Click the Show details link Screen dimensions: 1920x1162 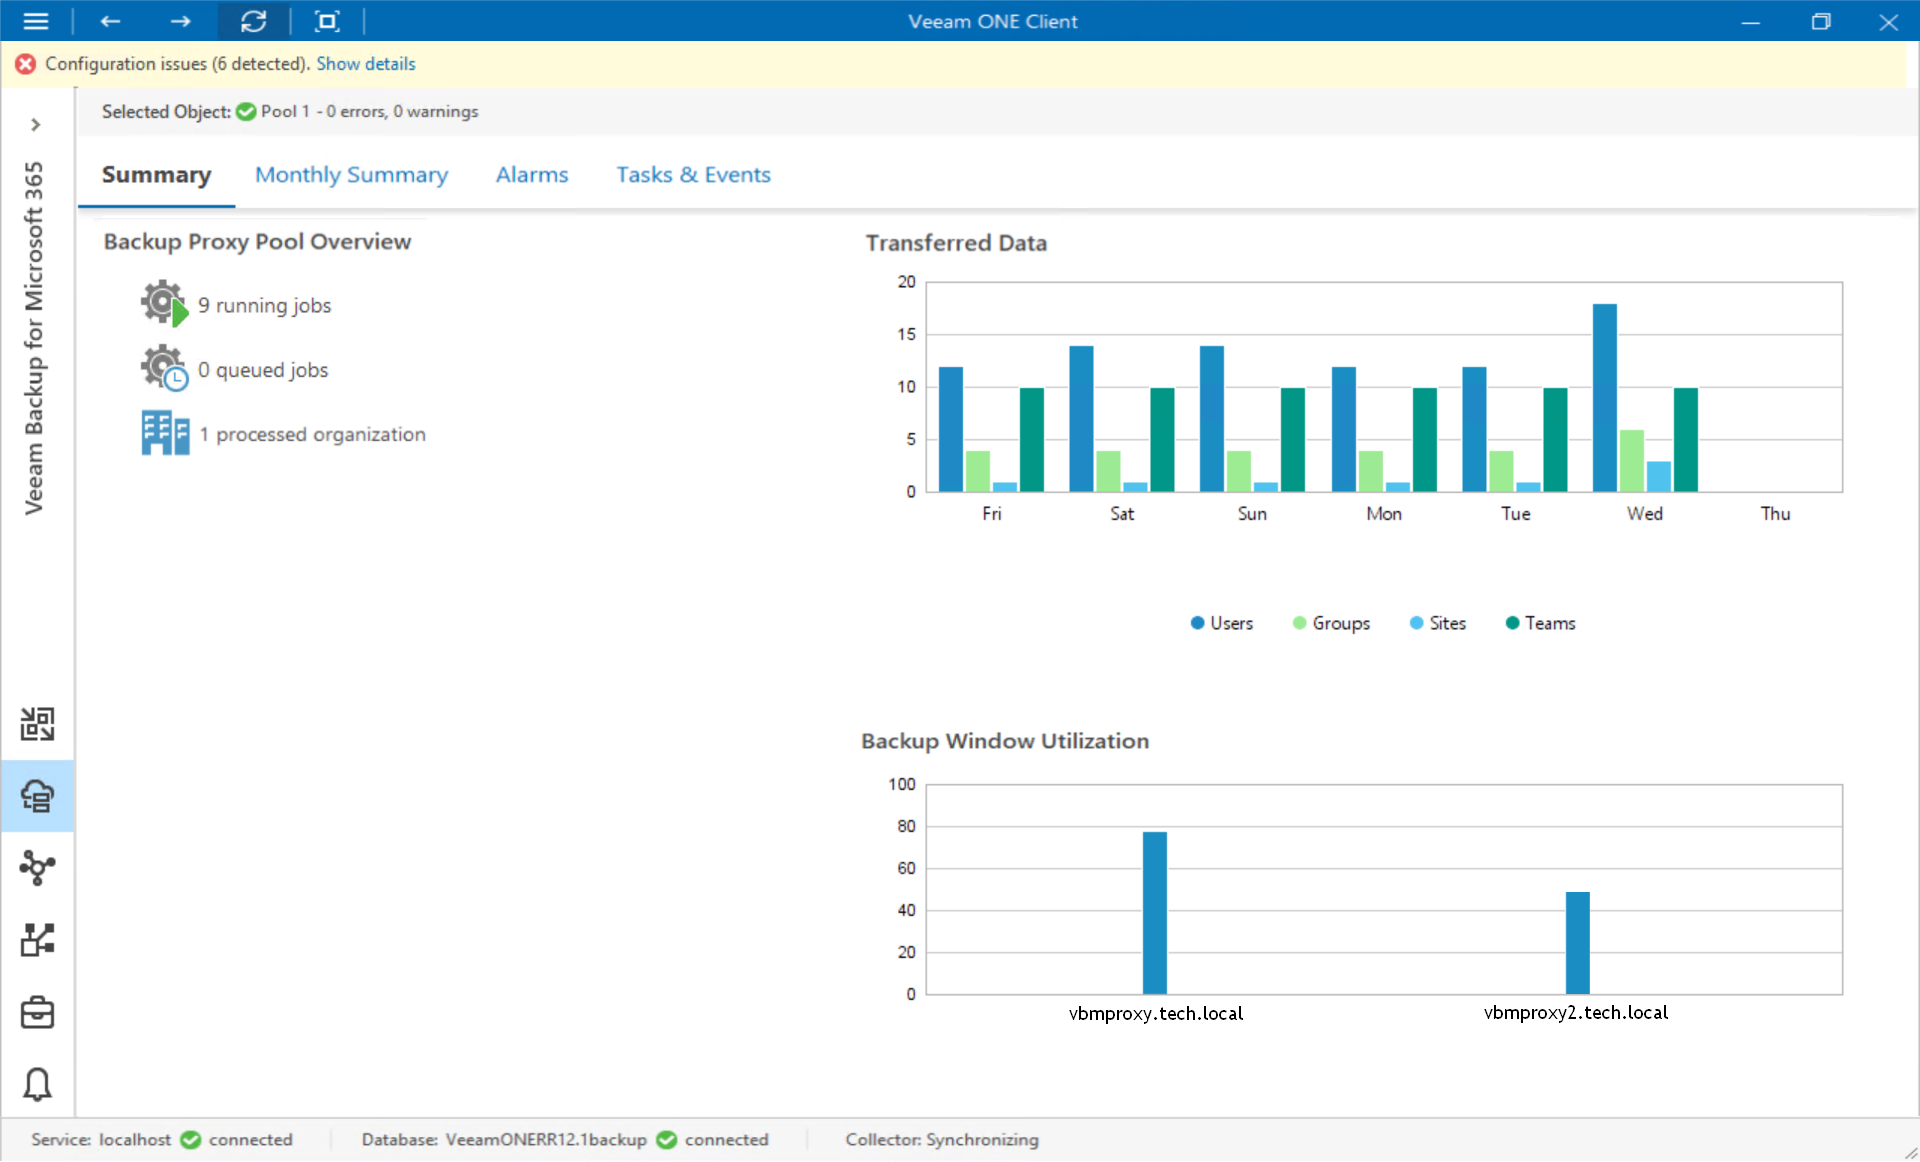click(x=365, y=64)
